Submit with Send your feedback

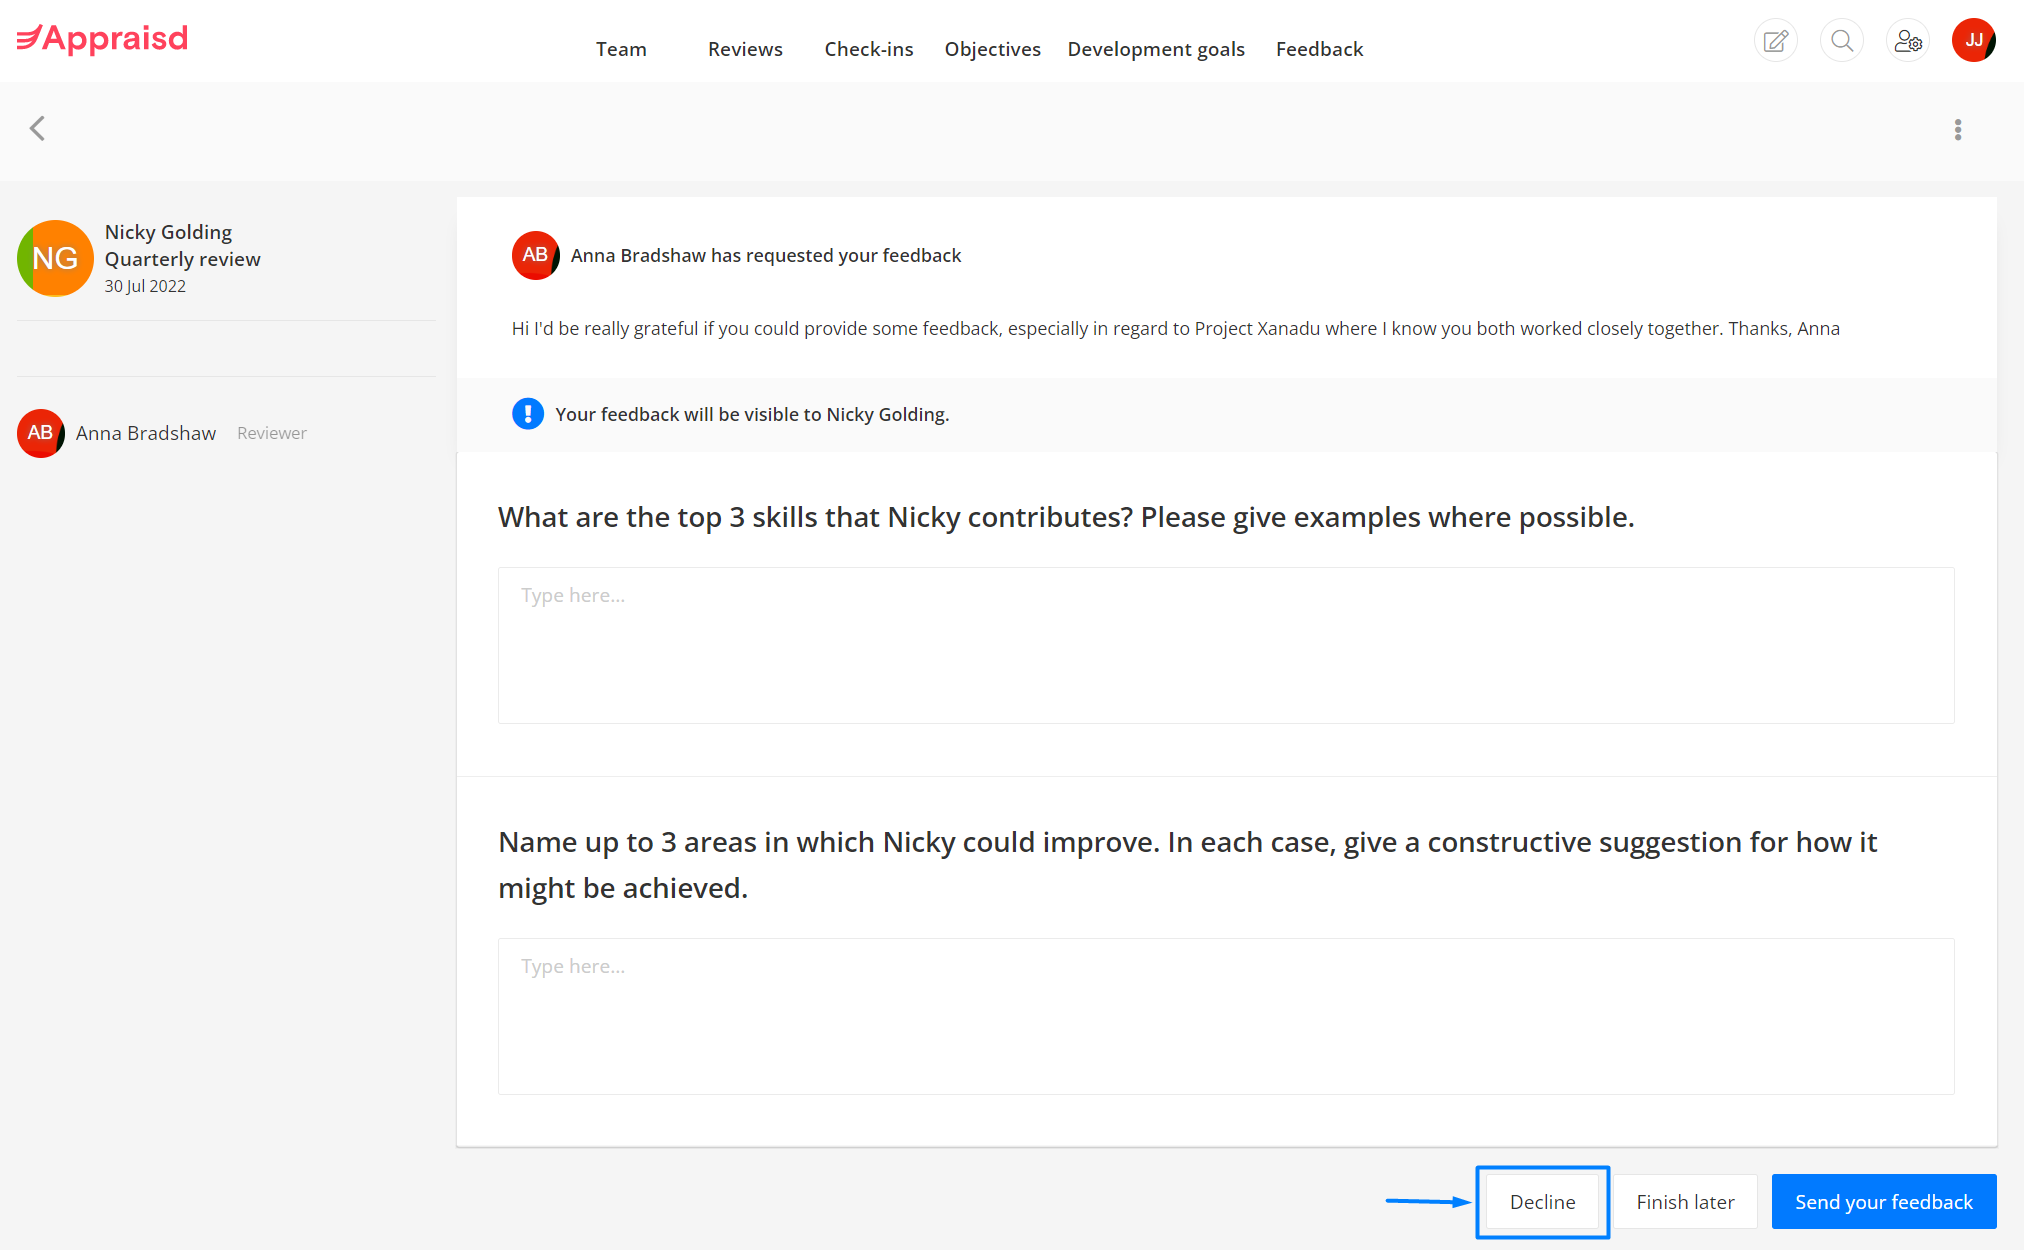(1884, 1202)
